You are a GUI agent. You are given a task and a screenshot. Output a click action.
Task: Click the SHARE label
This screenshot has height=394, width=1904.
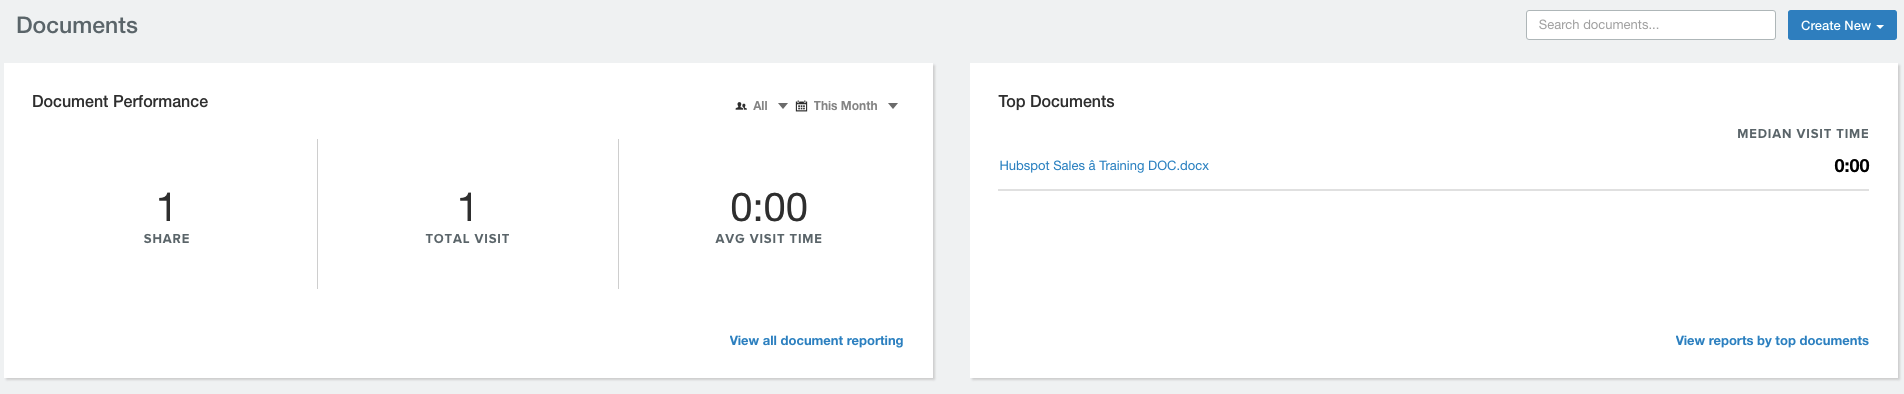[x=167, y=239]
